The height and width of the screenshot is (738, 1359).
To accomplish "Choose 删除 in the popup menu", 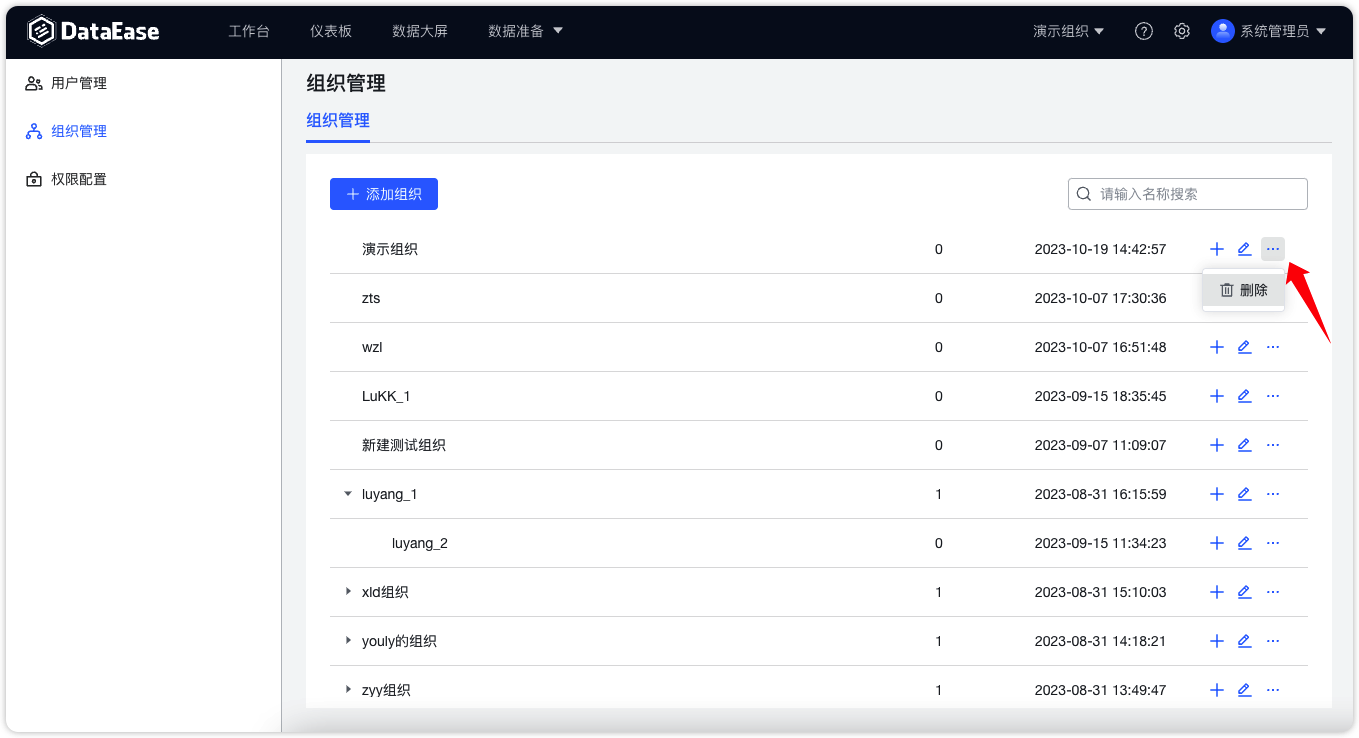I will (x=1244, y=290).
